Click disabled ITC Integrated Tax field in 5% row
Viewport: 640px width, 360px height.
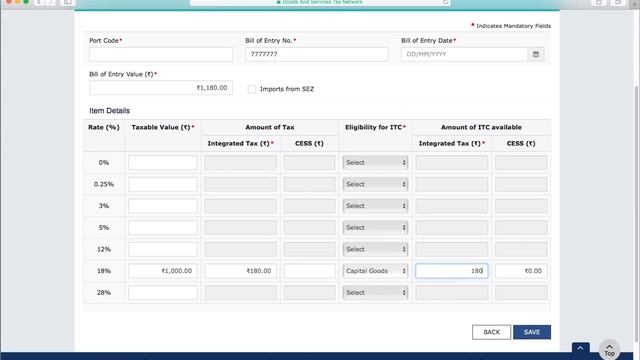pyautogui.click(x=451, y=227)
